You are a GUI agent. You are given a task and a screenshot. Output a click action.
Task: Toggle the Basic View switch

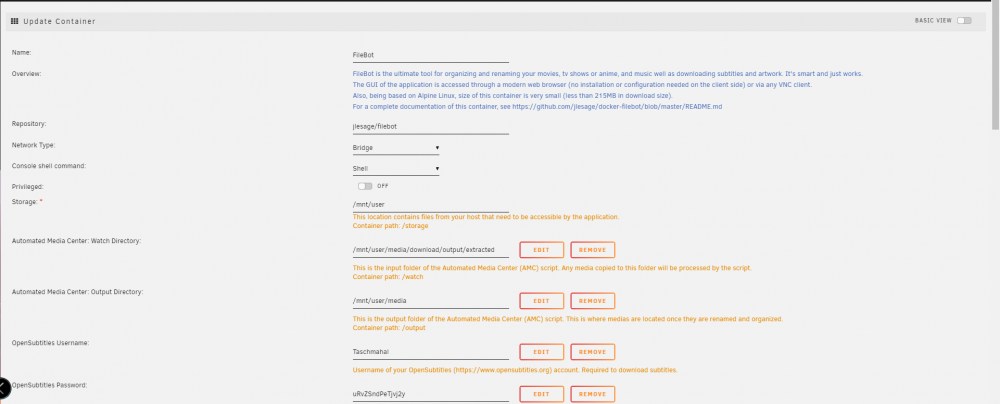pos(964,20)
